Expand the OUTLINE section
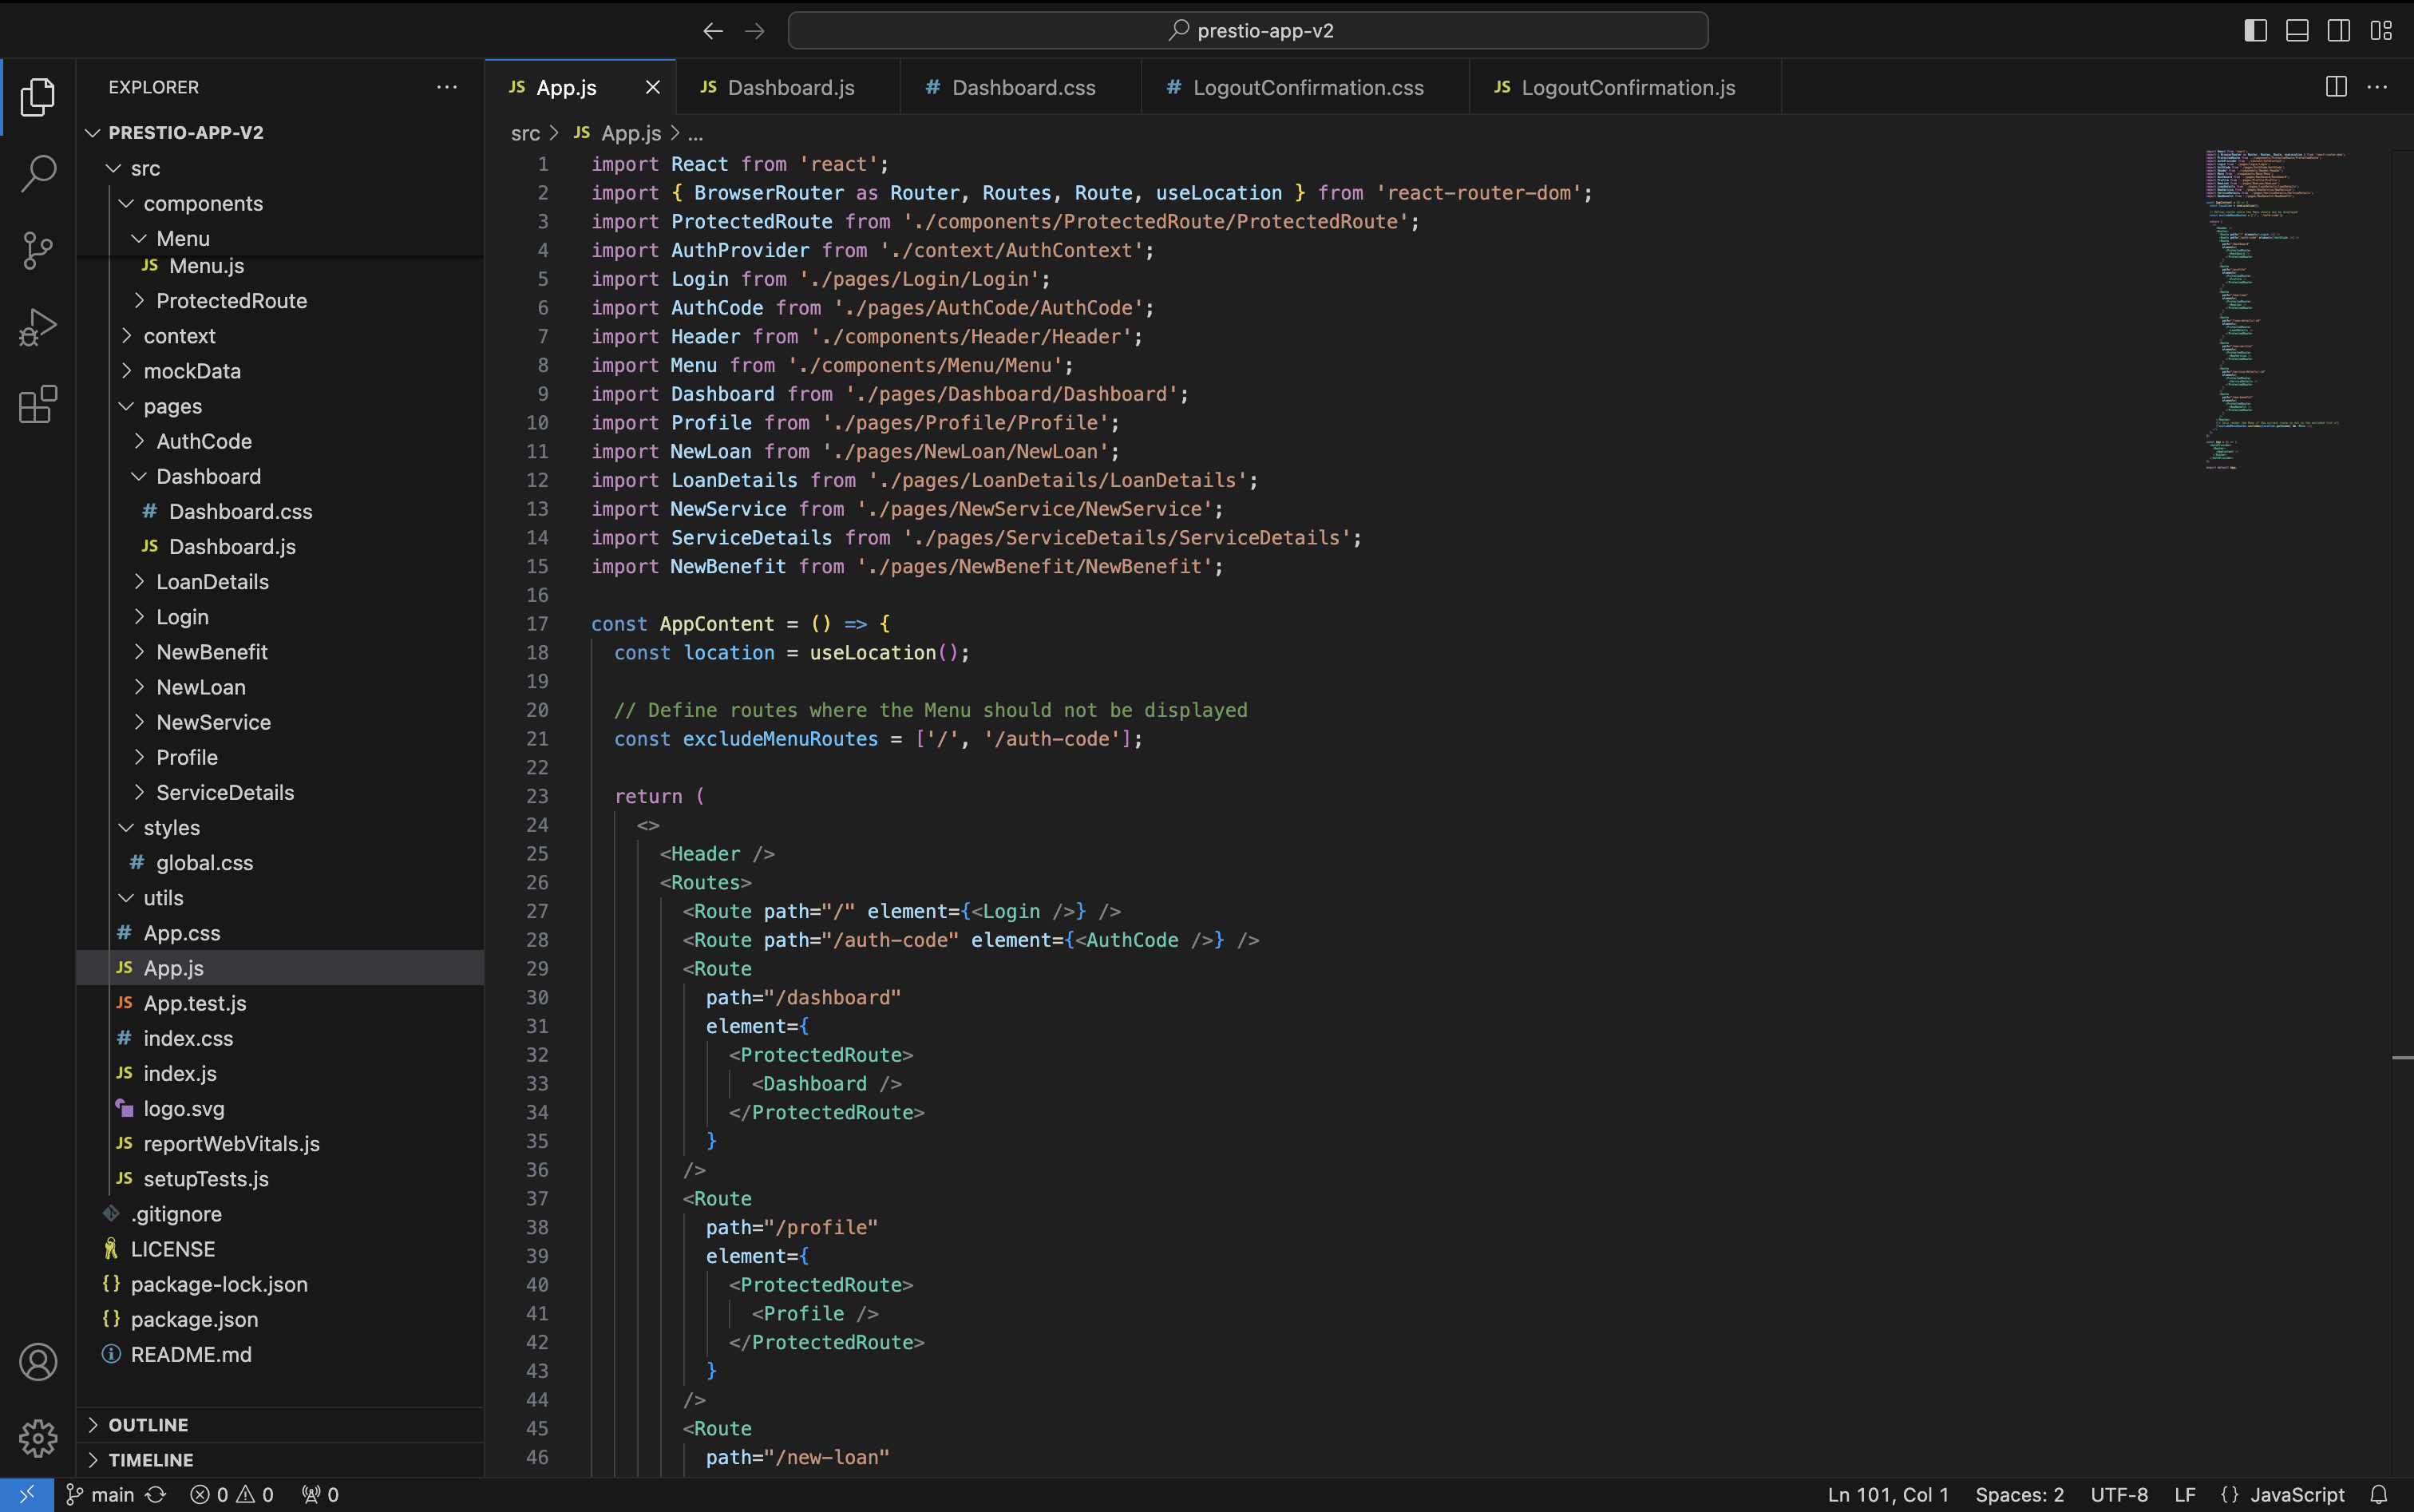 point(148,1424)
